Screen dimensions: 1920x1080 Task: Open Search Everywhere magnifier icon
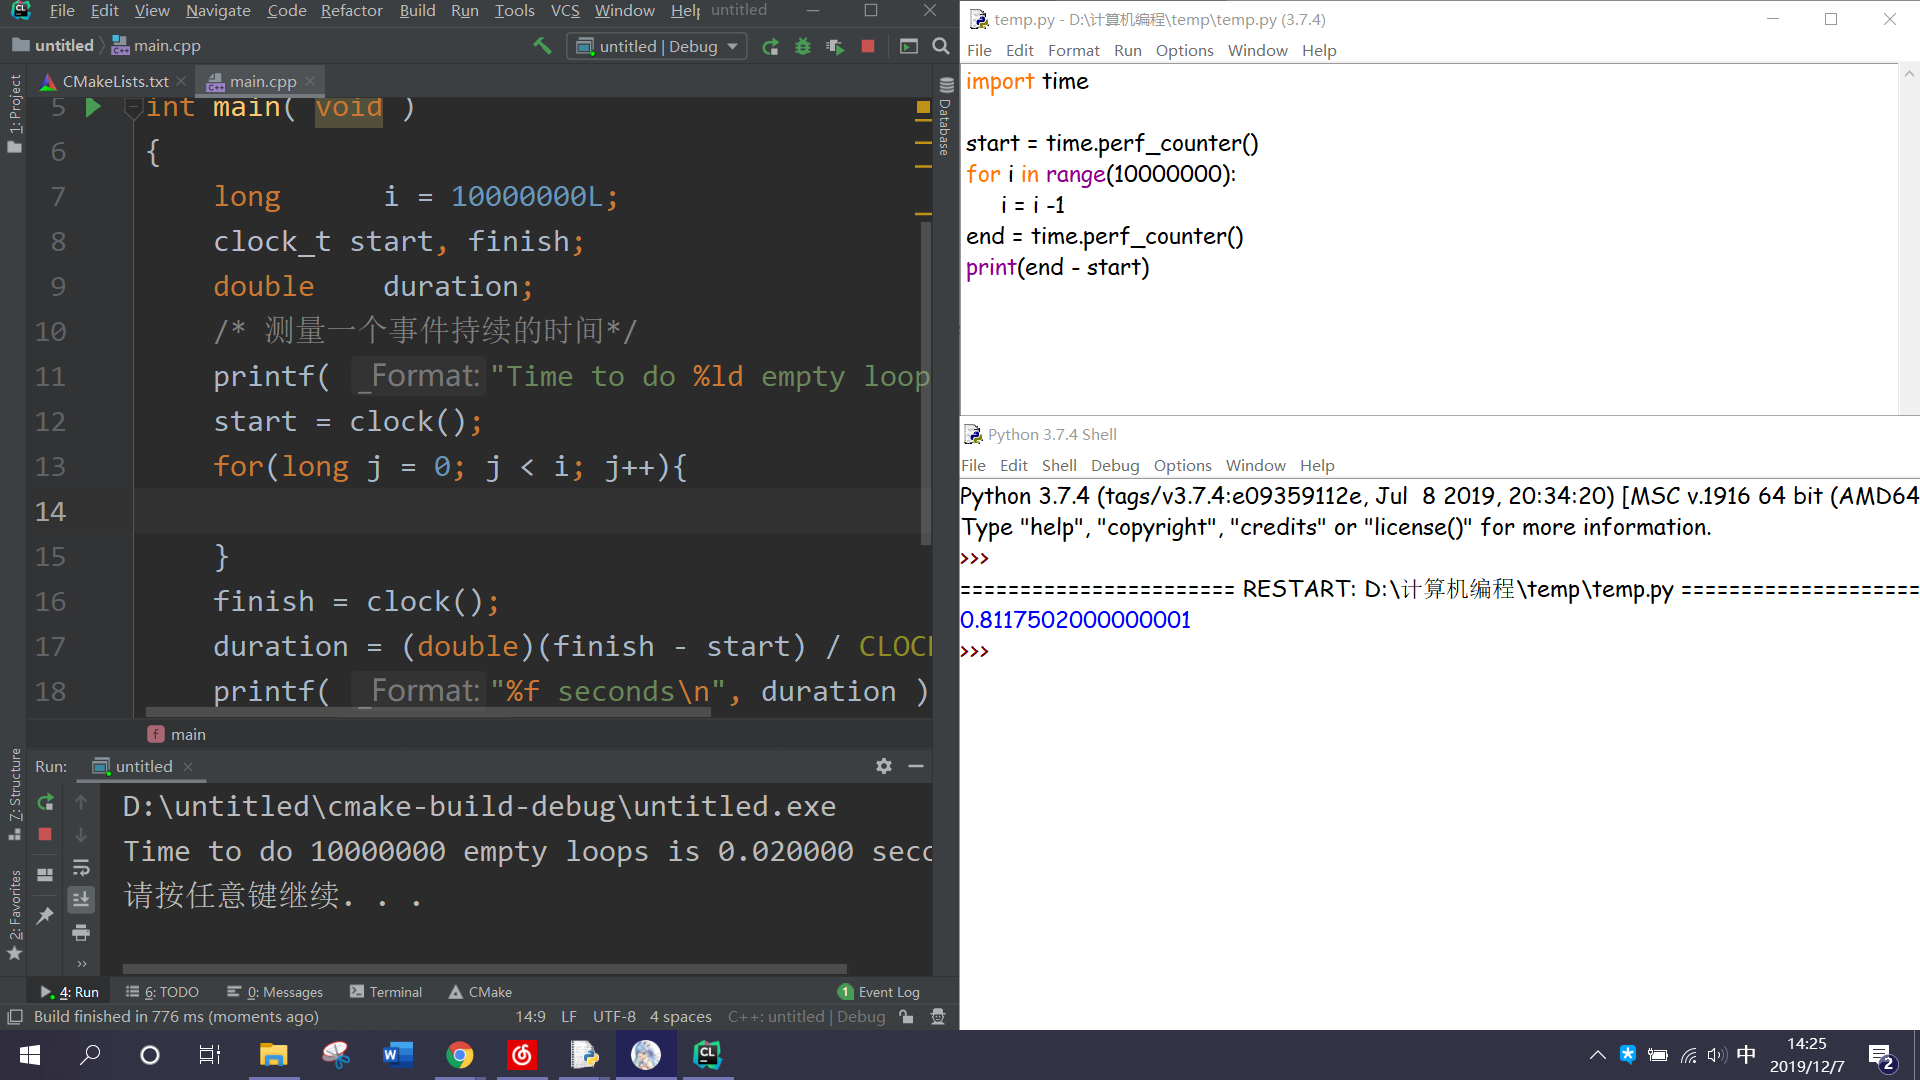click(941, 46)
